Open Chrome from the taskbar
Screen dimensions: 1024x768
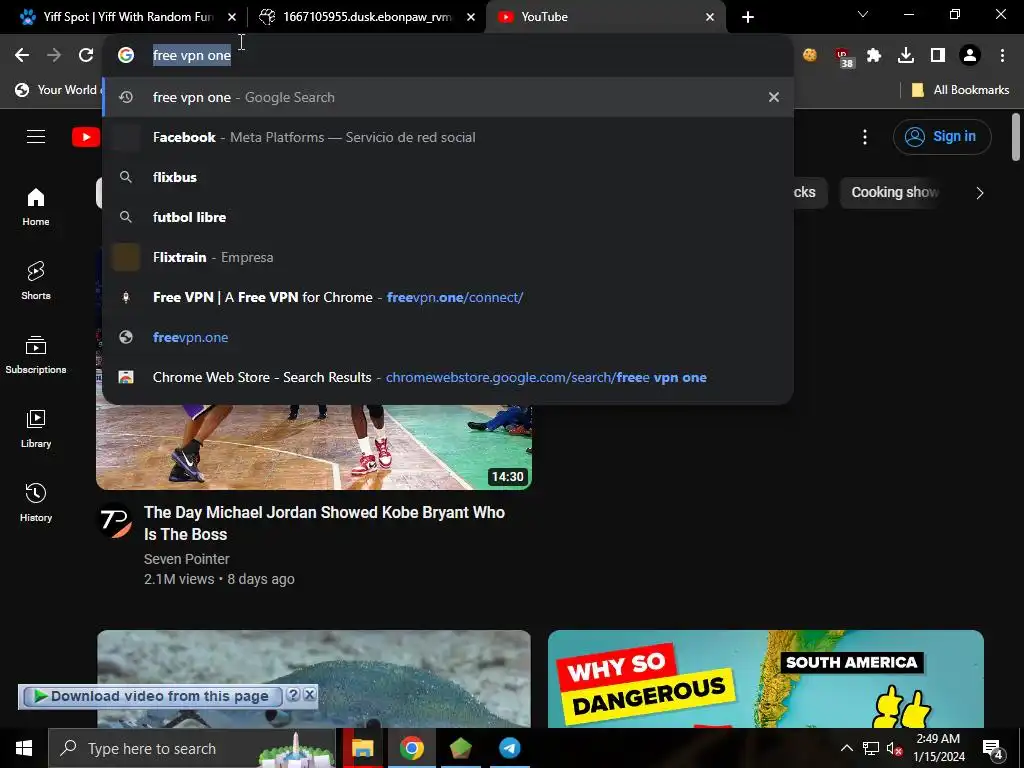click(x=411, y=748)
